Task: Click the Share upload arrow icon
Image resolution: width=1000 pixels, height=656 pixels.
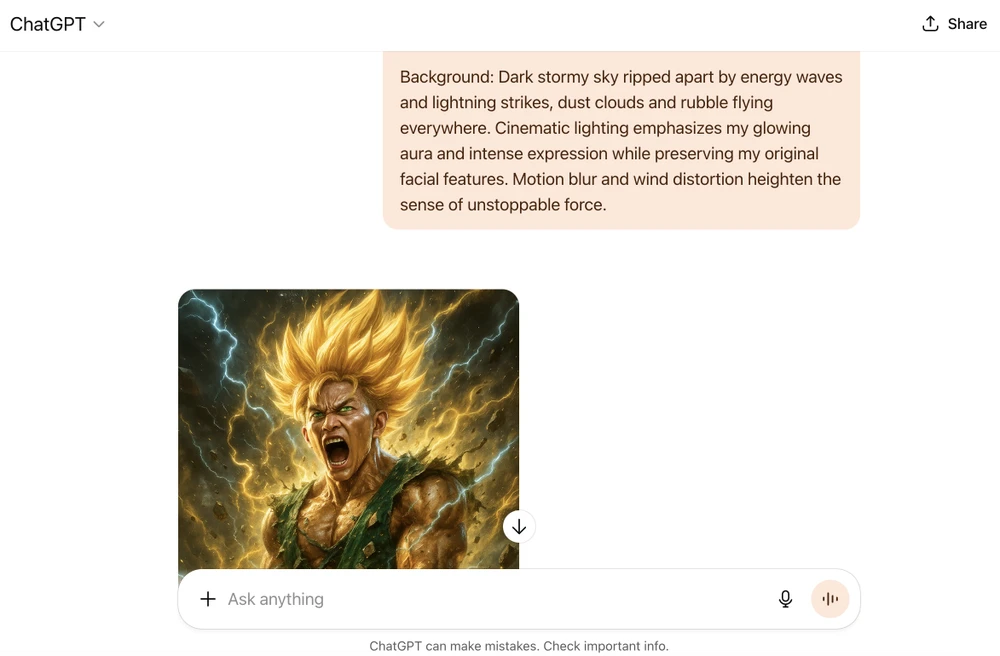Action: 930,24
